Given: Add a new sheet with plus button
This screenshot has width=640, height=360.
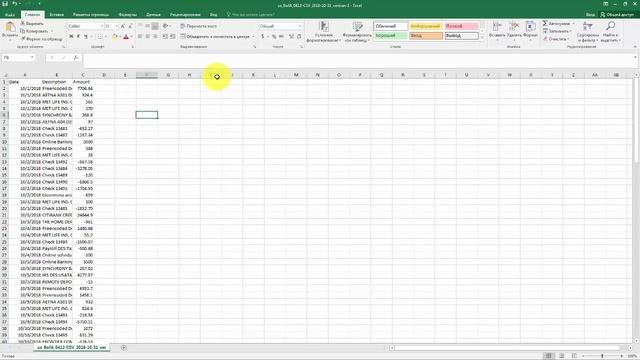Looking at the screenshot, I should pos(124,348).
